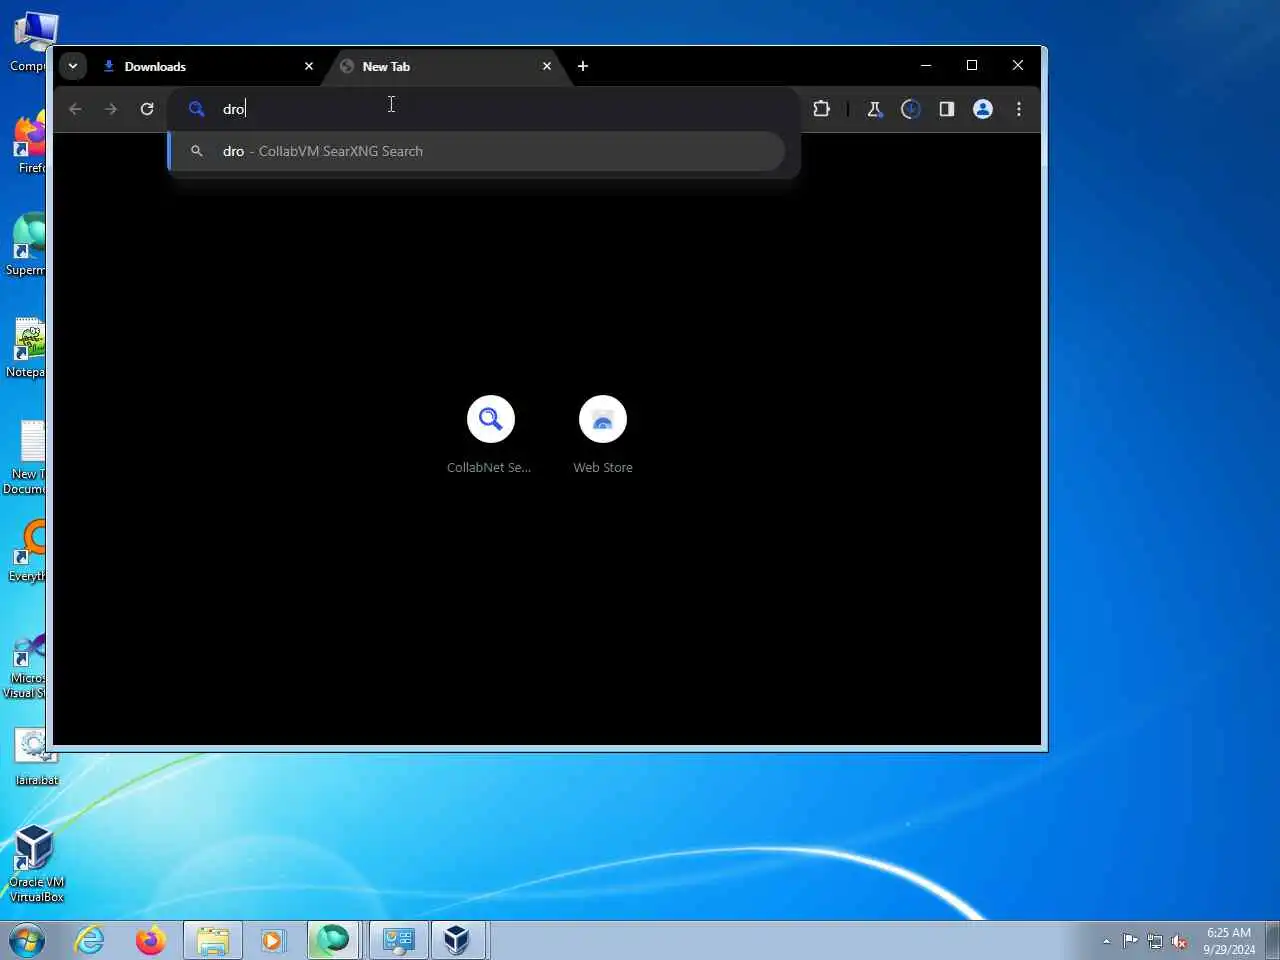The height and width of the screenshot is (960, 1280).
Task: Click the muted volume tray icon
Action: 1180,941
